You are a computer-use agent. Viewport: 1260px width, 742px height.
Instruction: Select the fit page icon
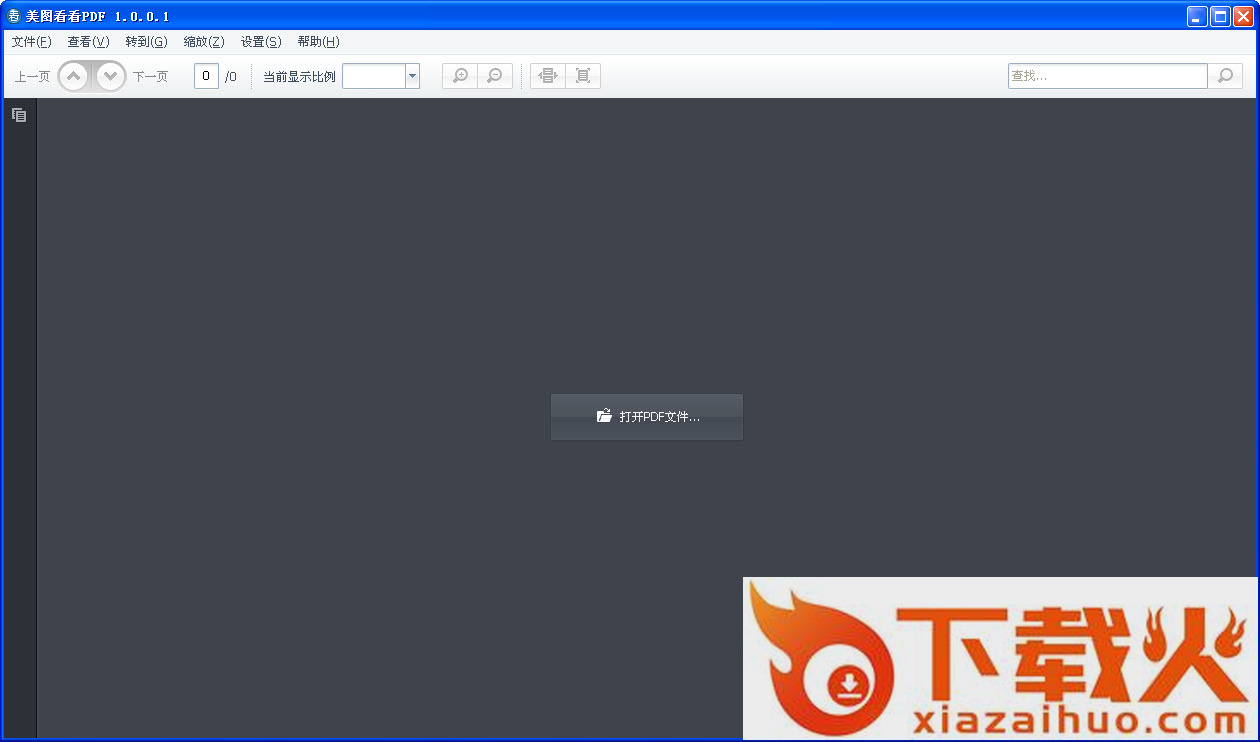coord(583,76)
